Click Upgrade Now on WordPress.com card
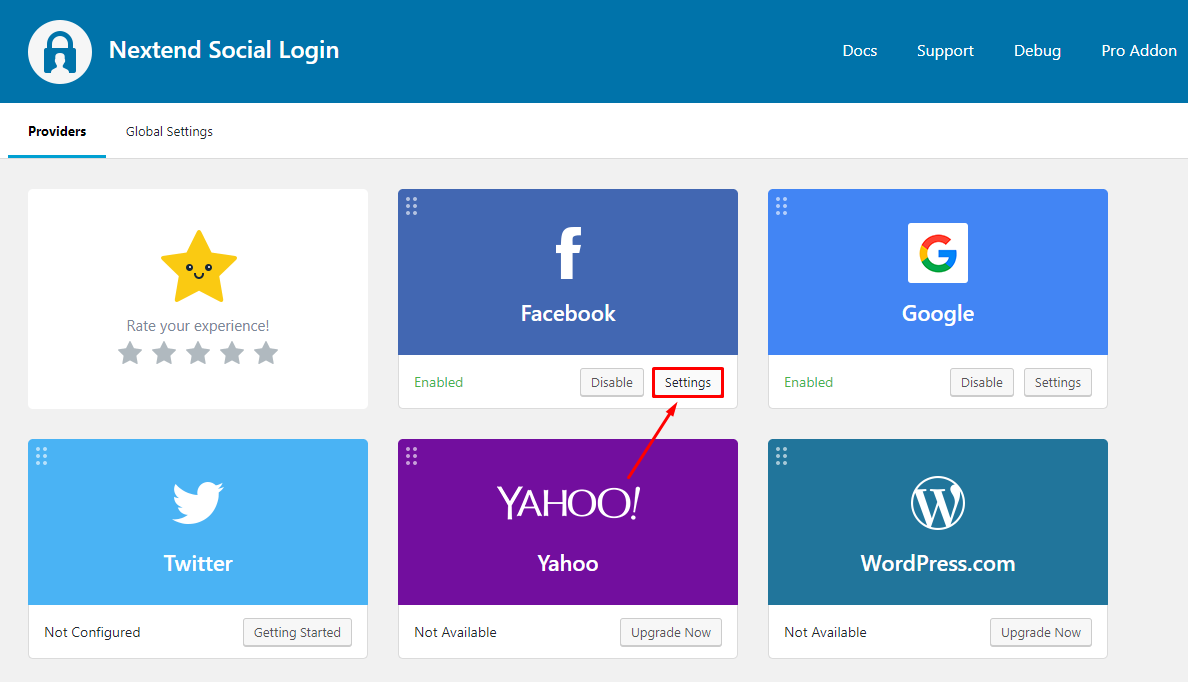The height and width of the screenshot is (682, 1188). pyautogui.click(x=1041, y=633)
